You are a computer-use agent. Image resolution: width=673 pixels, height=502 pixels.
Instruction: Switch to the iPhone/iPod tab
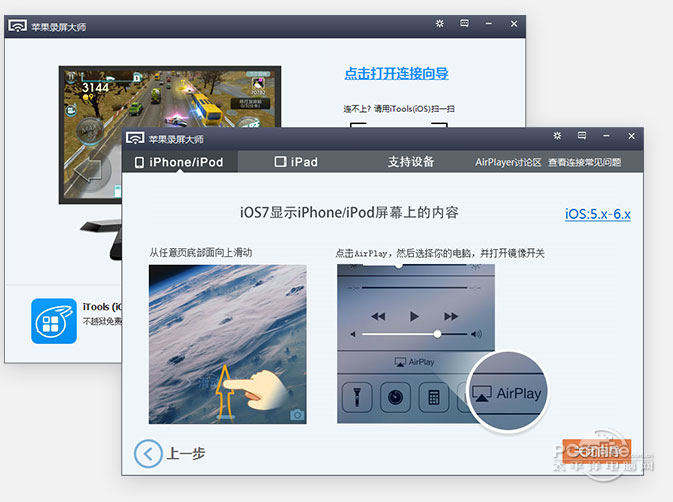click(x=179, y=162)
